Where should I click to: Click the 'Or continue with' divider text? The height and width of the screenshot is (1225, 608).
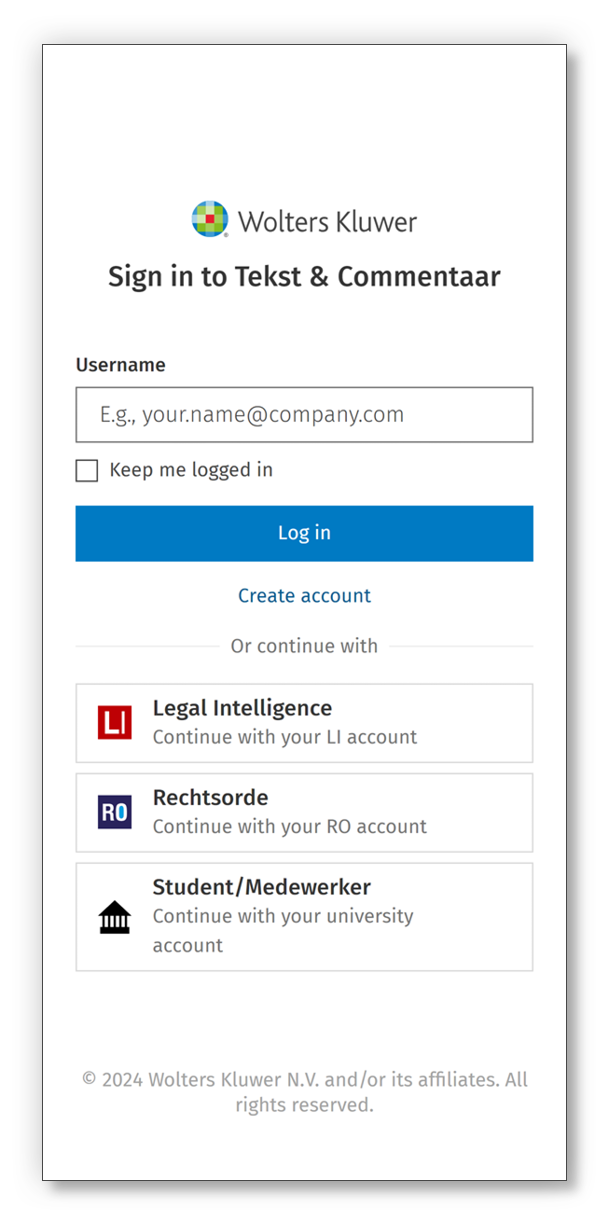coord(304,646)
